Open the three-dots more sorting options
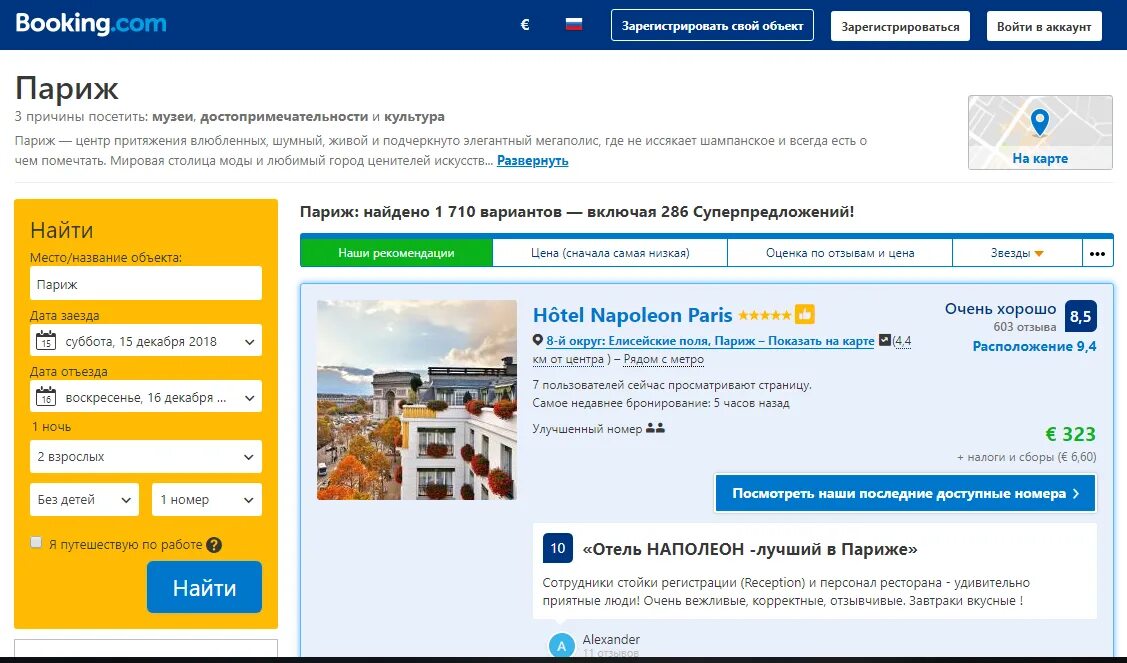 (1097, 253)
